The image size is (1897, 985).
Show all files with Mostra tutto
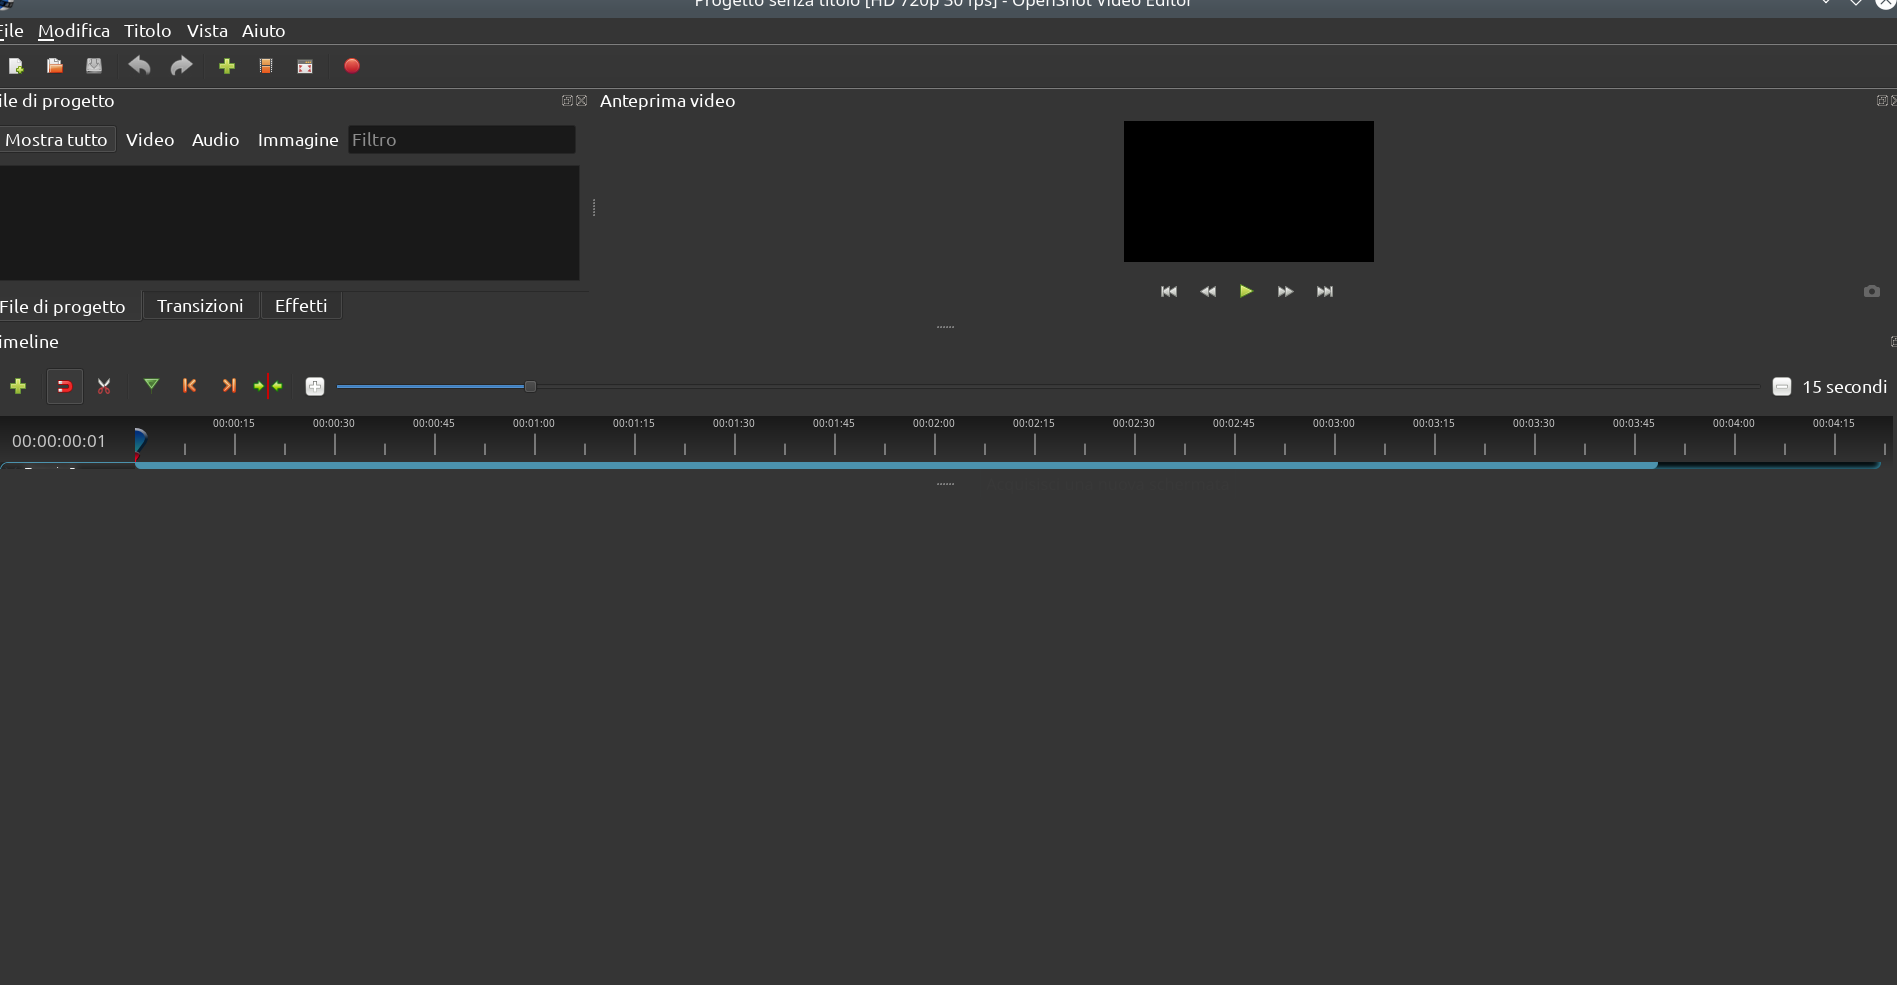pyautogui.click(x=56, y=139)
